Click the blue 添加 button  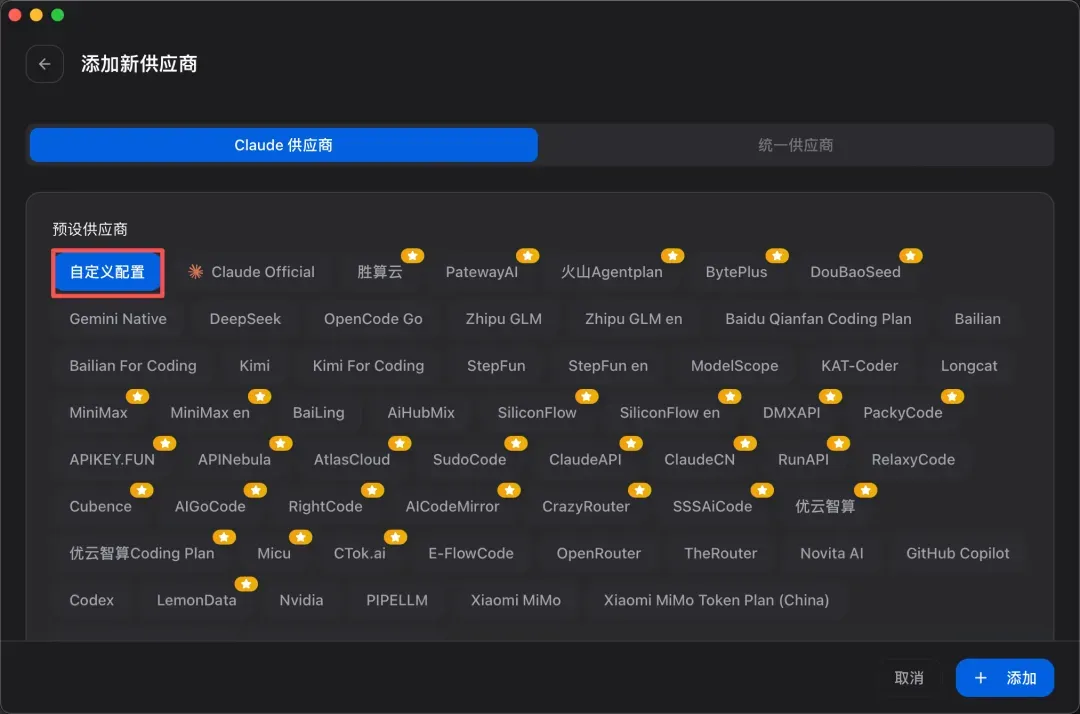pos(1005,678)
